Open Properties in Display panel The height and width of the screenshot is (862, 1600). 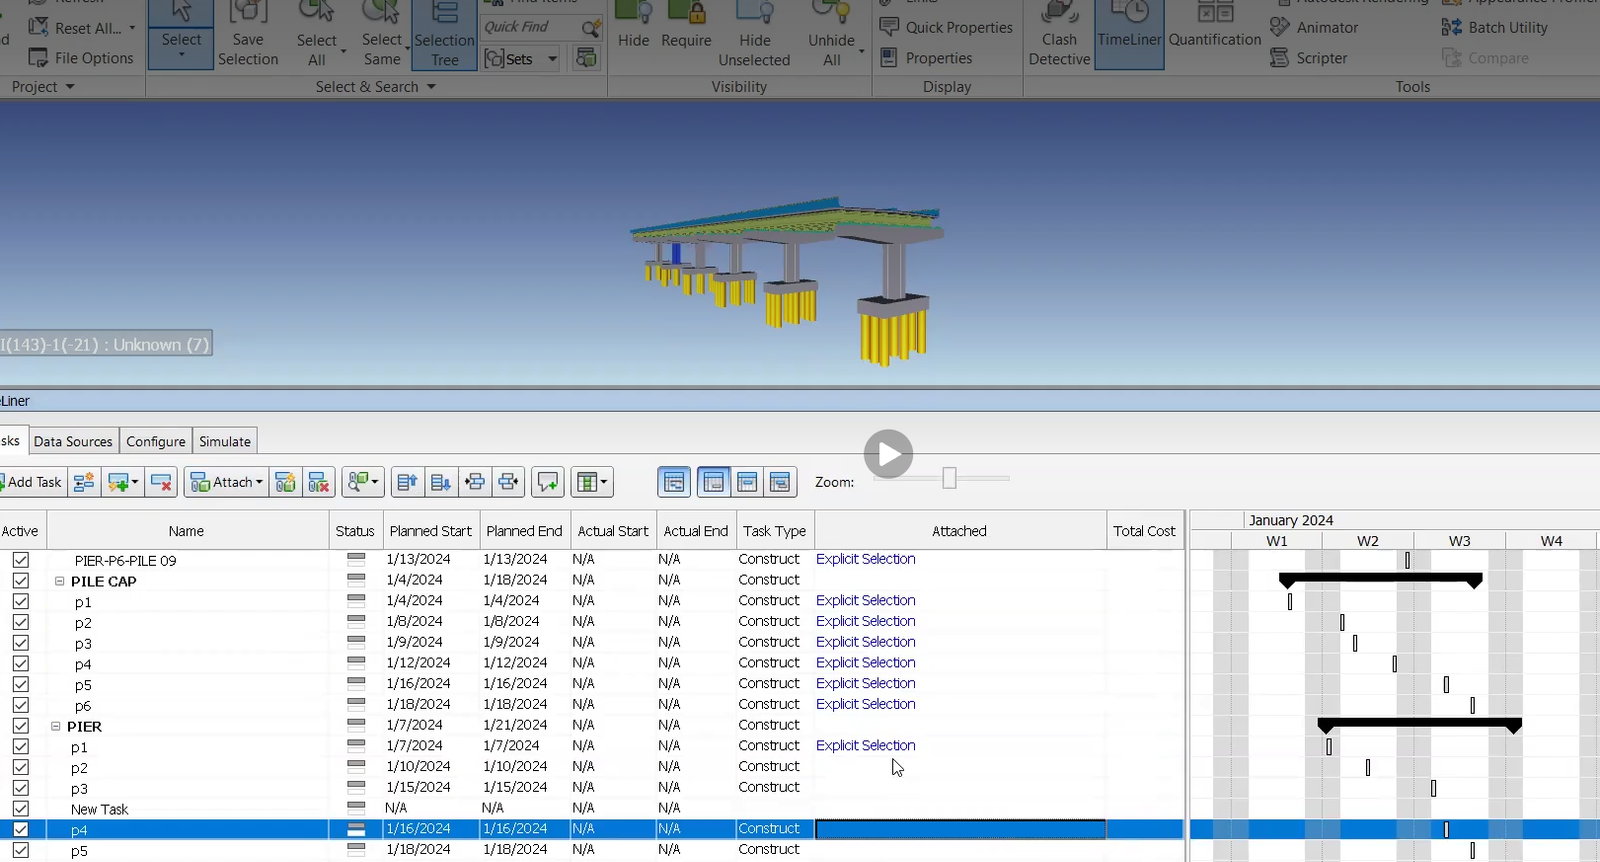tap(926, 58)
